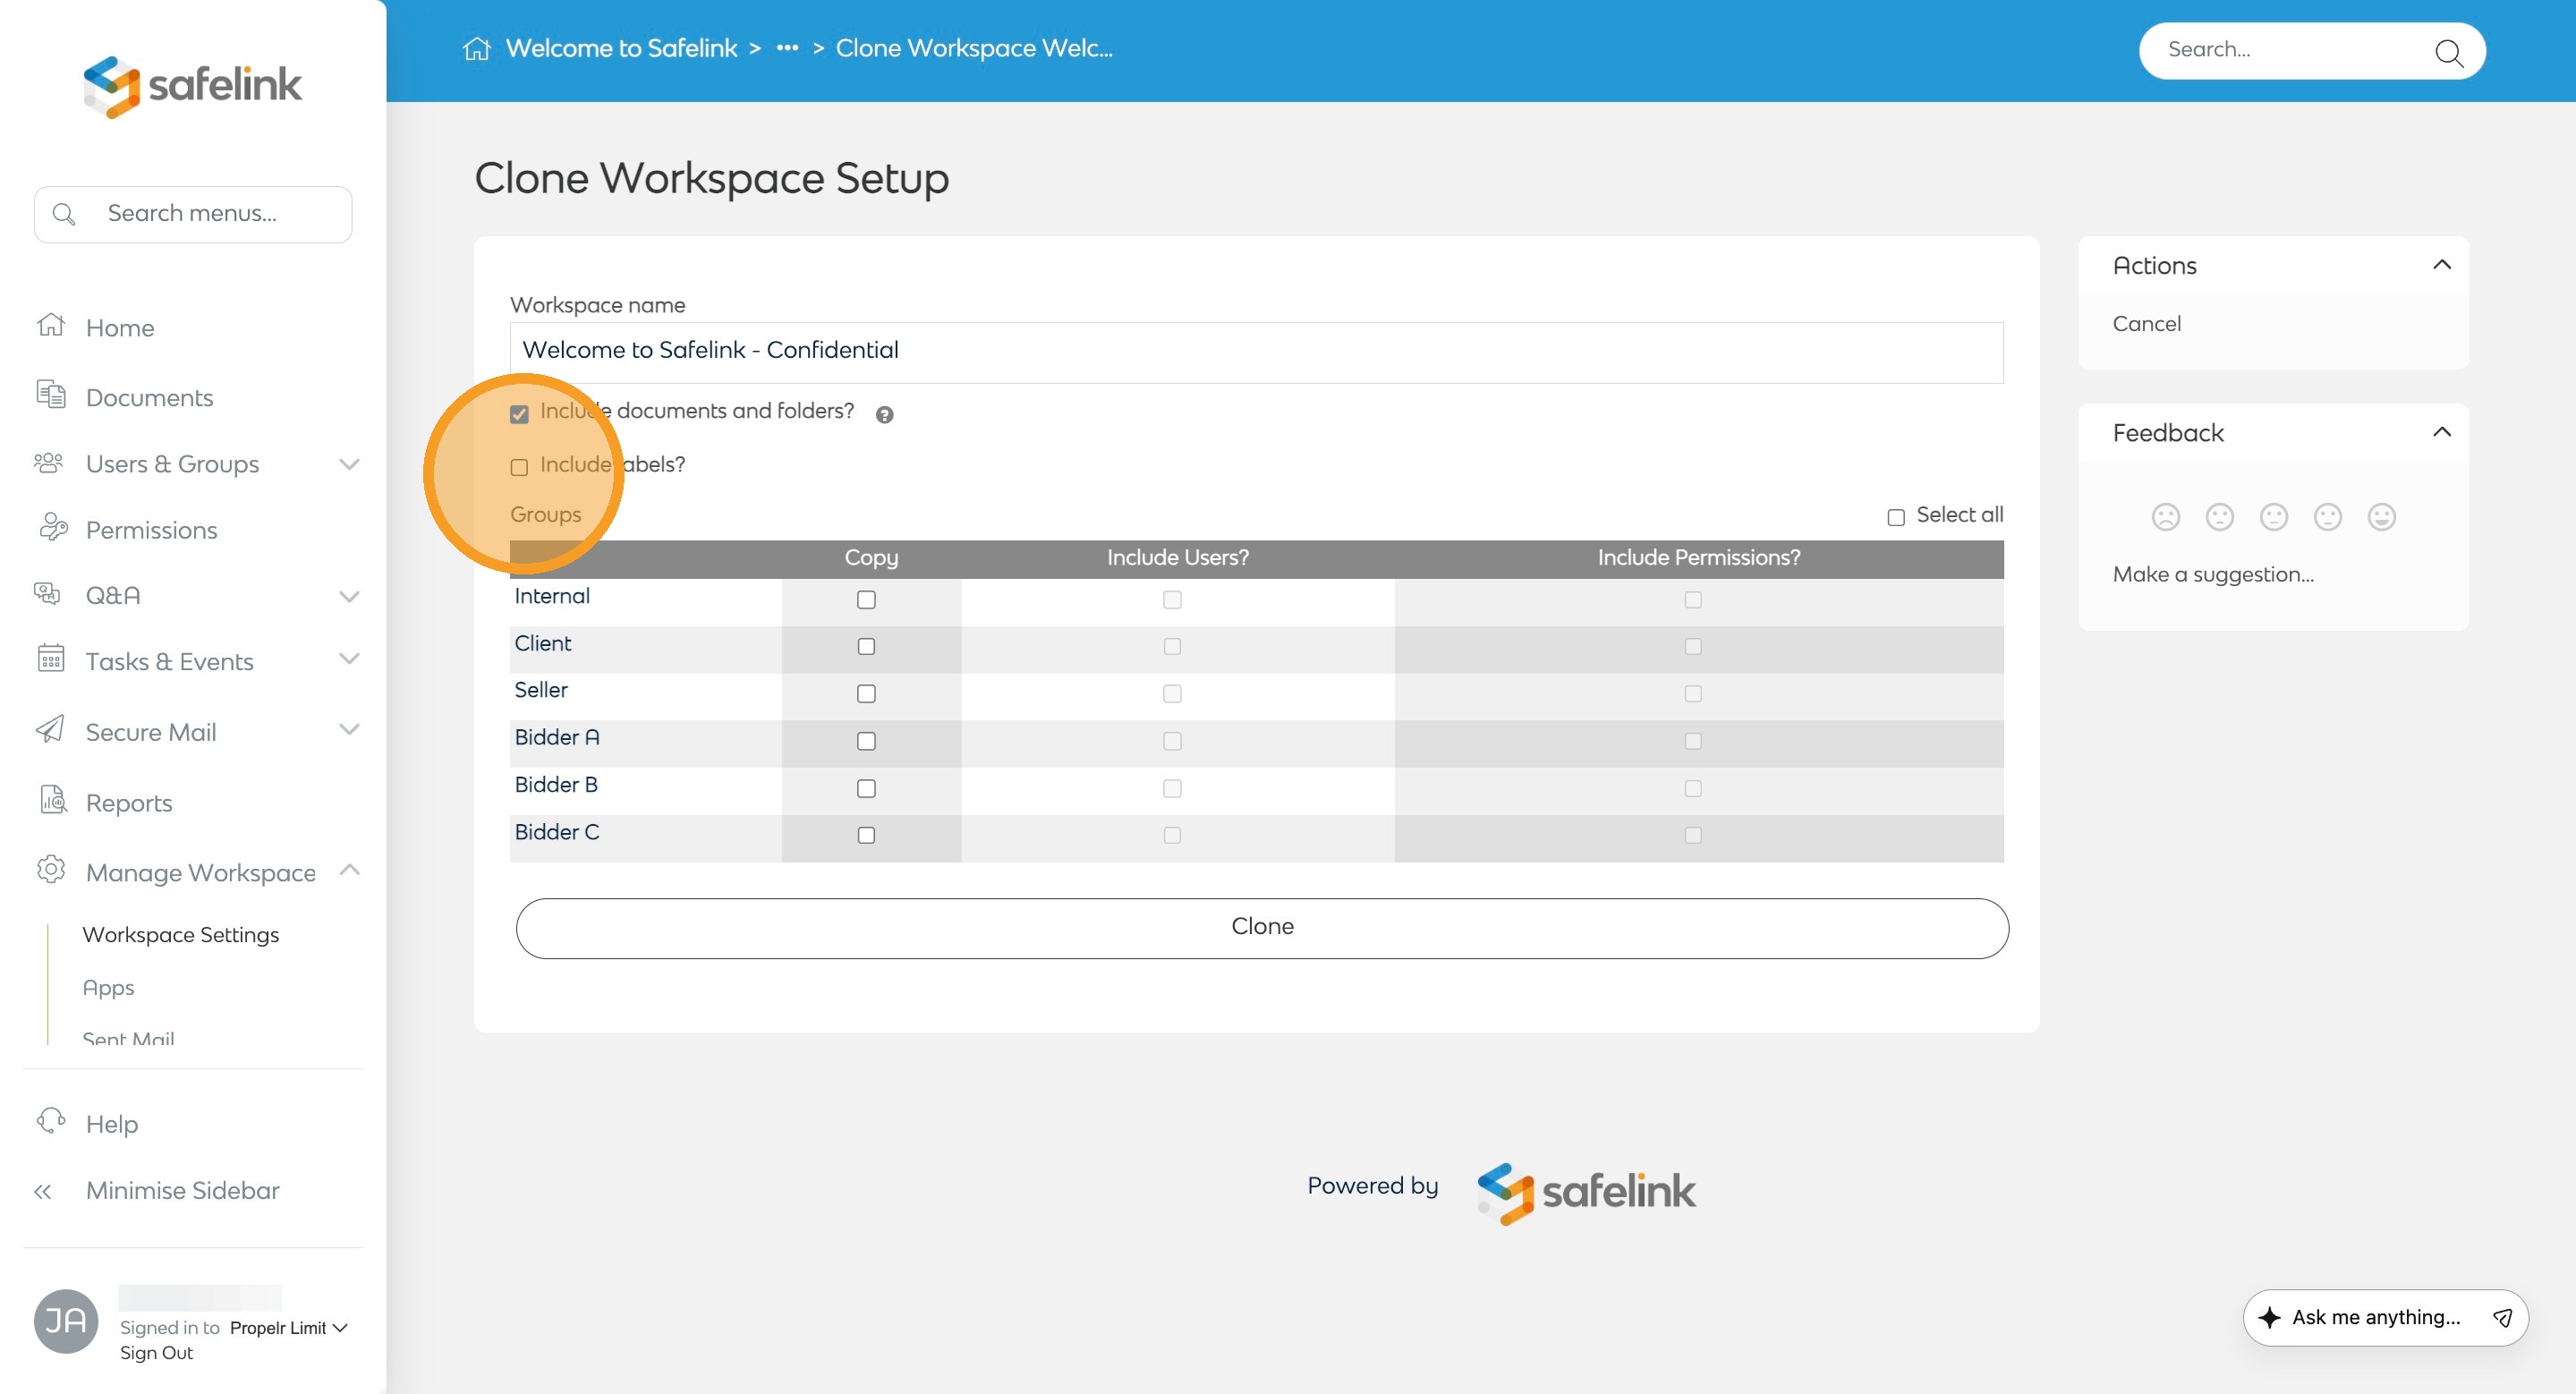Click the help question mark icon
Viewport: 2576px width, 1394px height.
pyautogui.click(x=884, y=415)
